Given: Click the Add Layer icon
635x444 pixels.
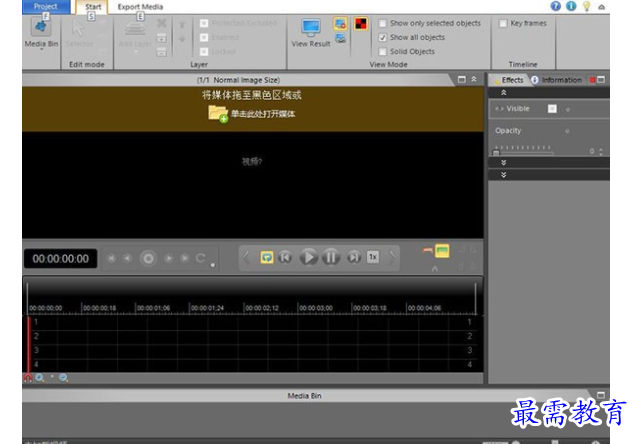Looking at the screenshot, I should click(135, 29).
